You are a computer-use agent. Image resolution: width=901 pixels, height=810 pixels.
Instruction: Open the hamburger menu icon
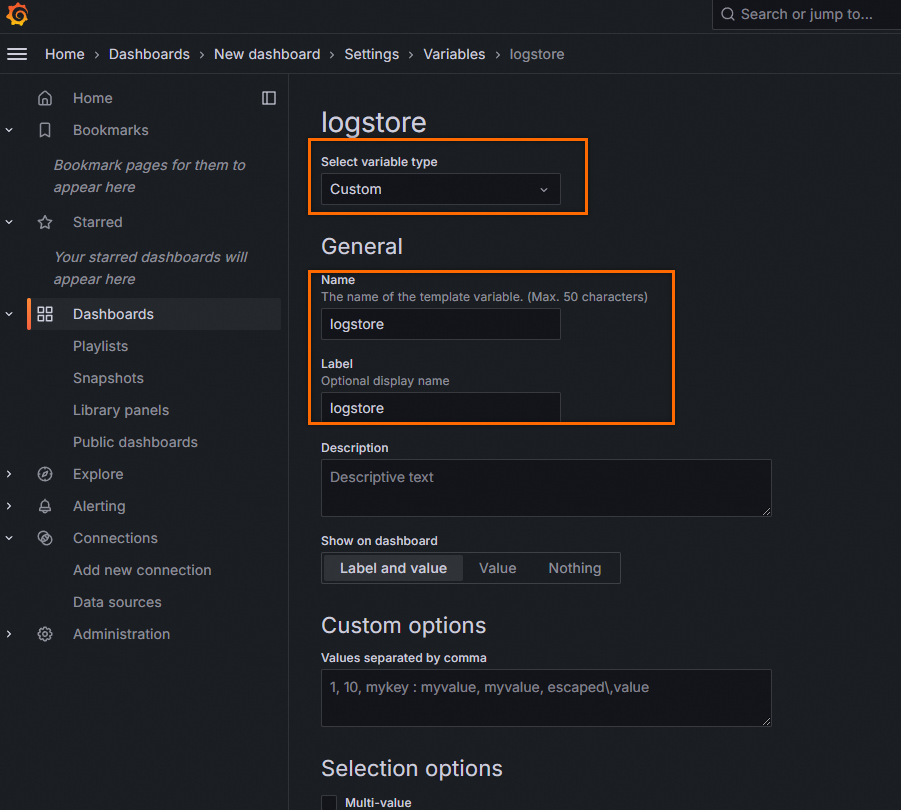17,54
